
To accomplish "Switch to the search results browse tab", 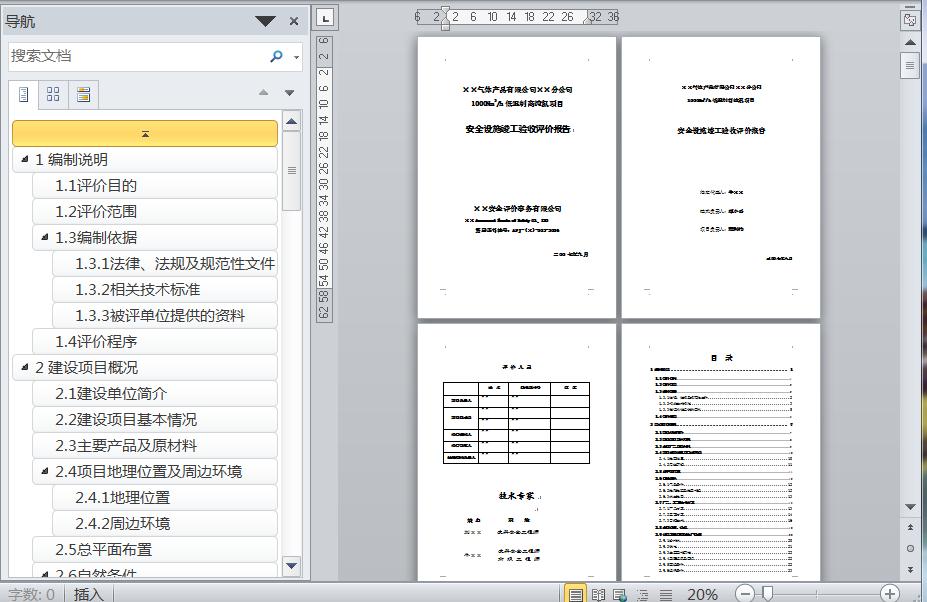I will (x=83, y=95).
